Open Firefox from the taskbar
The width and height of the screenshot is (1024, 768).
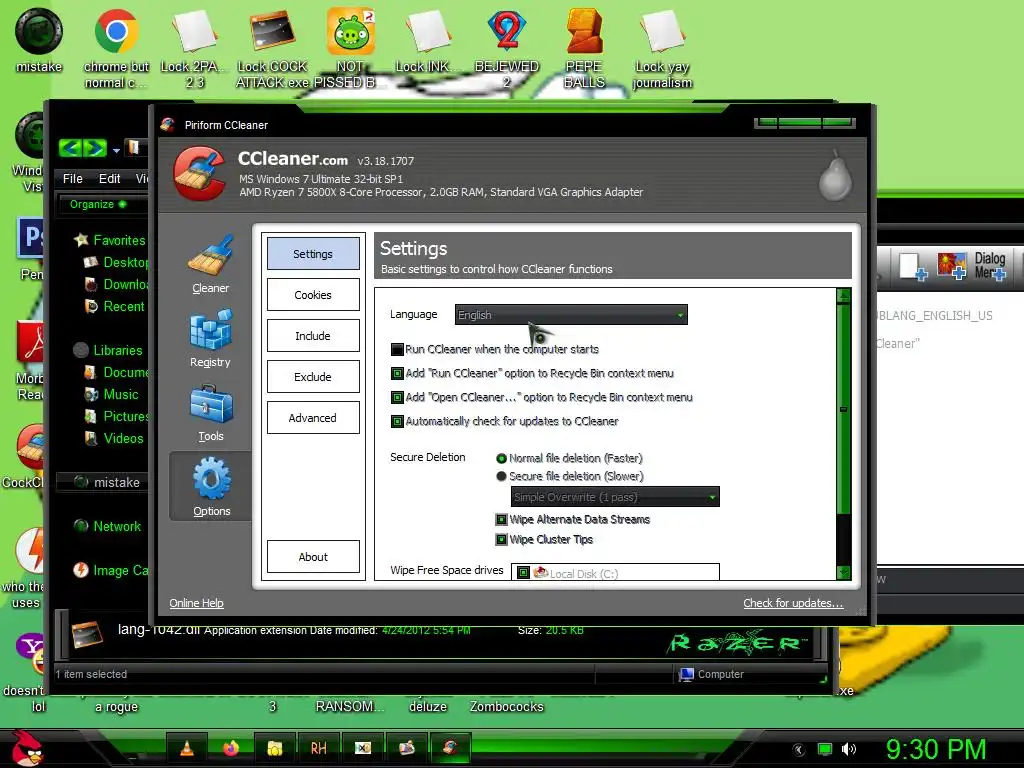231,748
